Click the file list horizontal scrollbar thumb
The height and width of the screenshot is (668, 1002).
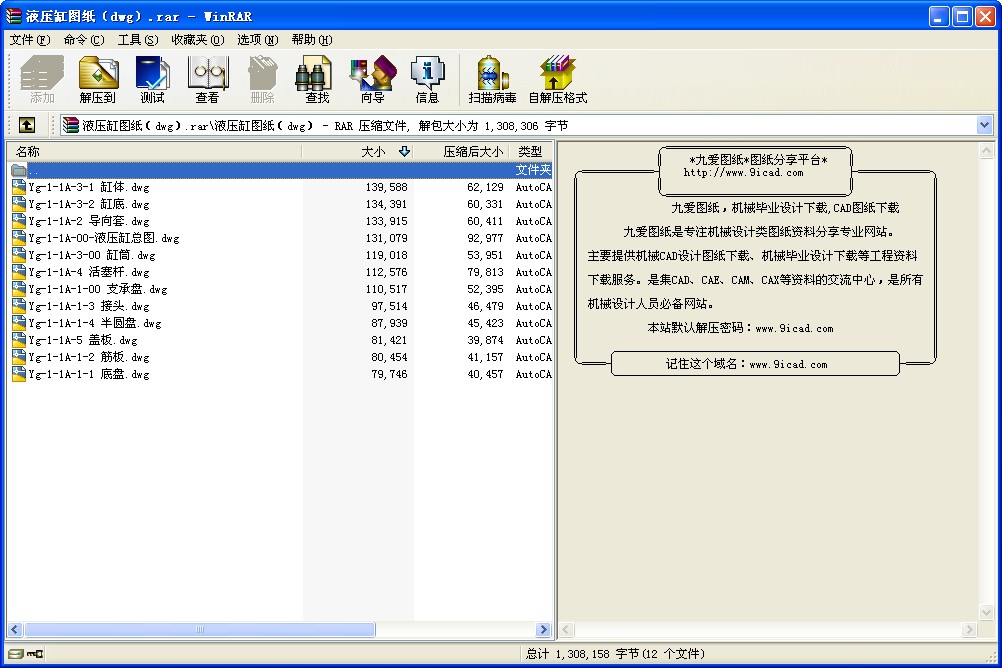[200, 630]
